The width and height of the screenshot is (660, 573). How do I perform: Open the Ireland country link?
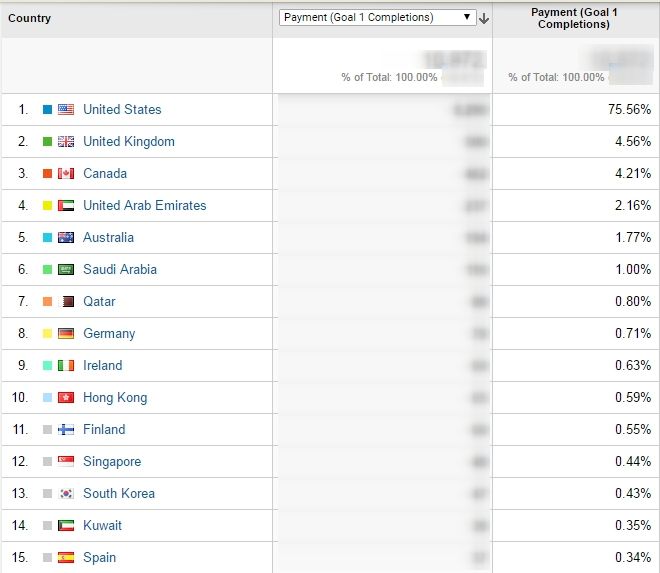coord(103,365)
